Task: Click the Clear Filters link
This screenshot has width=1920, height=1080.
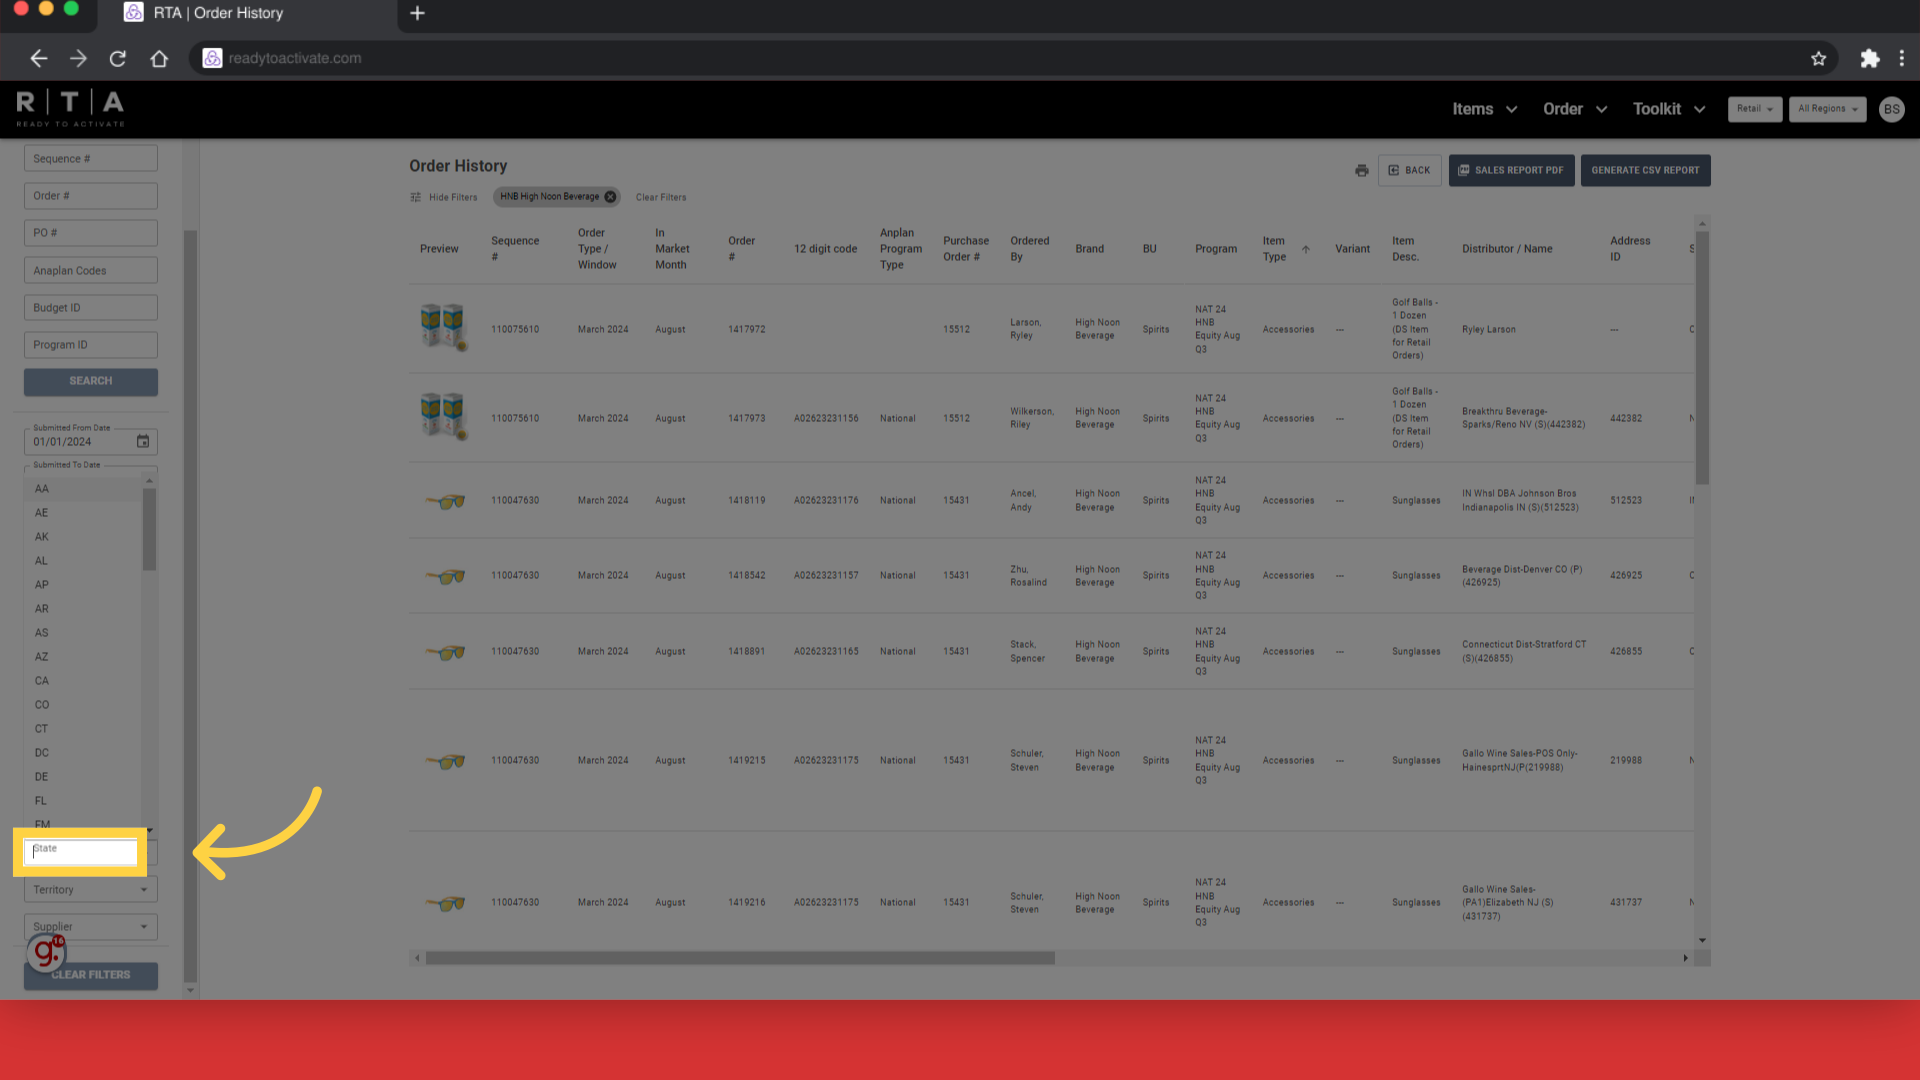Action: (x=661, y=197)
